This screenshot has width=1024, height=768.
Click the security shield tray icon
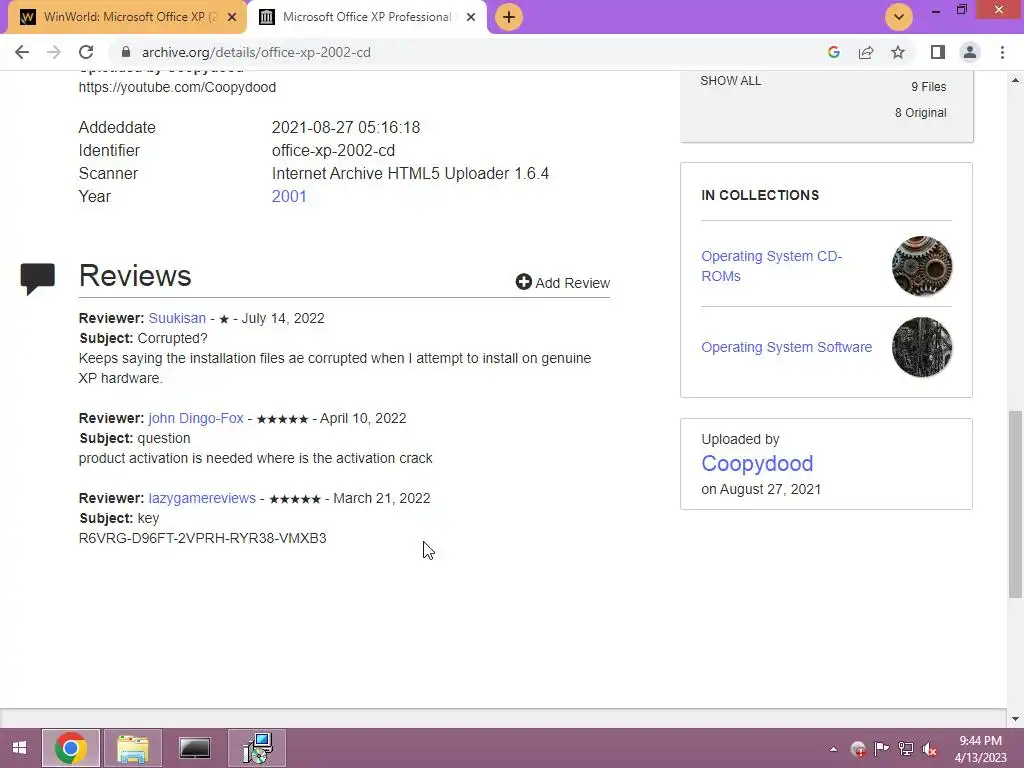click(x=858, y=749)
